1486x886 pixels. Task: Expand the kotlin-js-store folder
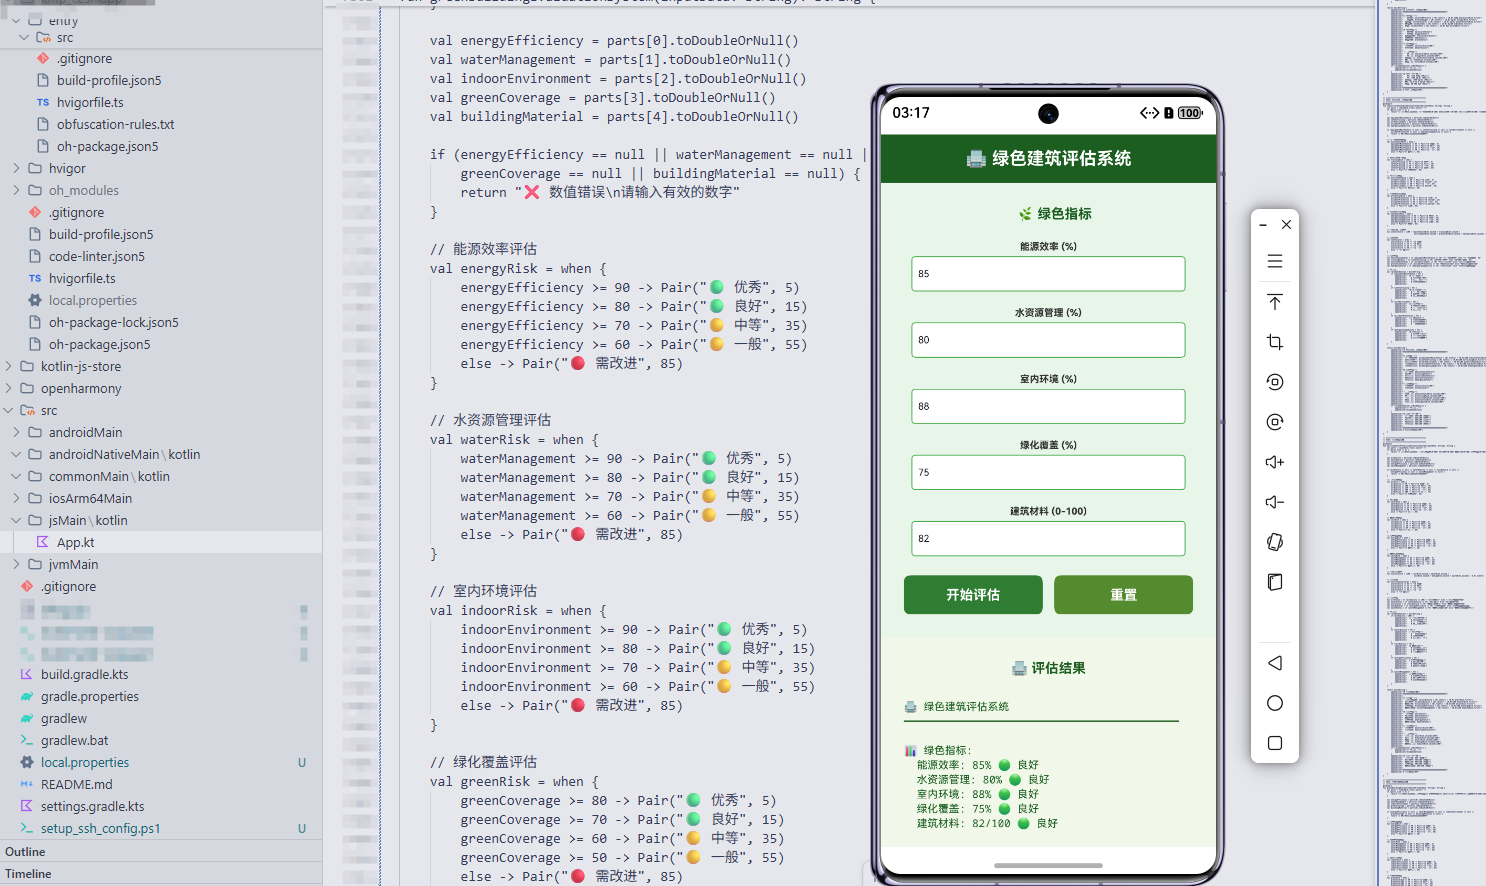(x=8, y=366)
